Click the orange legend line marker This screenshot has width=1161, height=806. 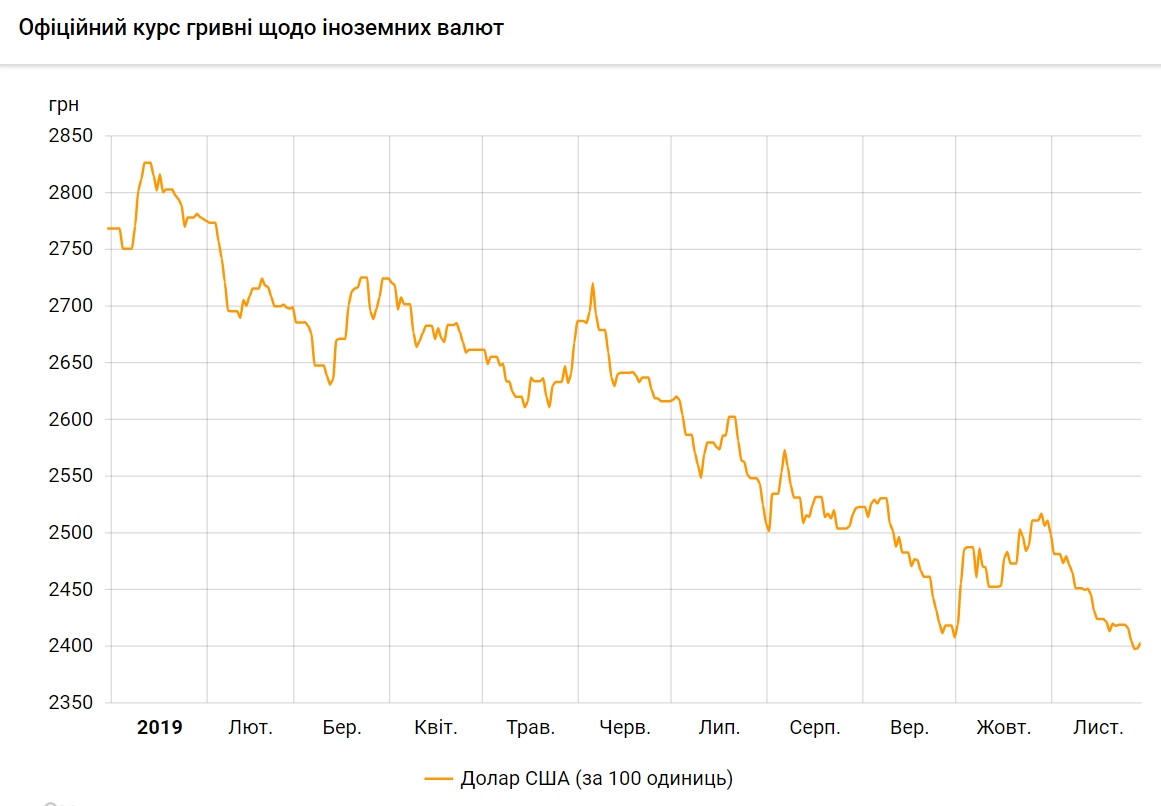coord(439,778)
